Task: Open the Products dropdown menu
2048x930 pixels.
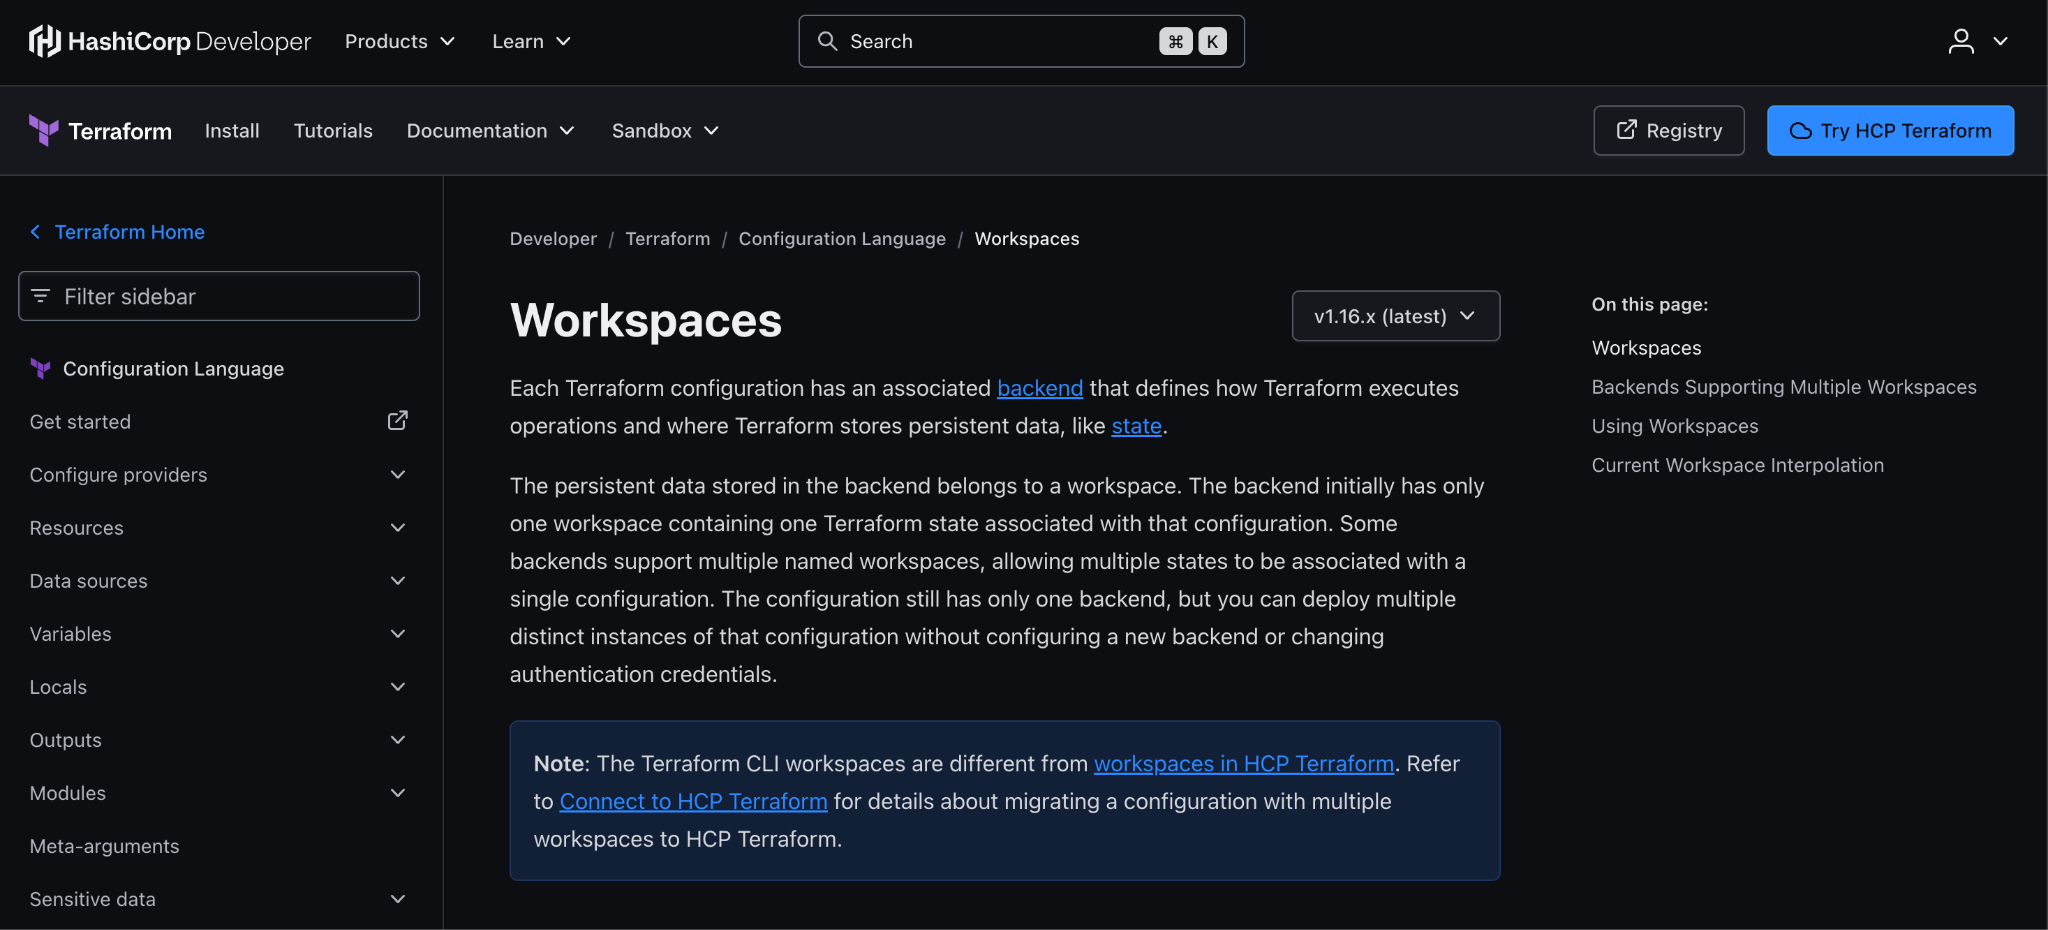Action: coord(400,41)
